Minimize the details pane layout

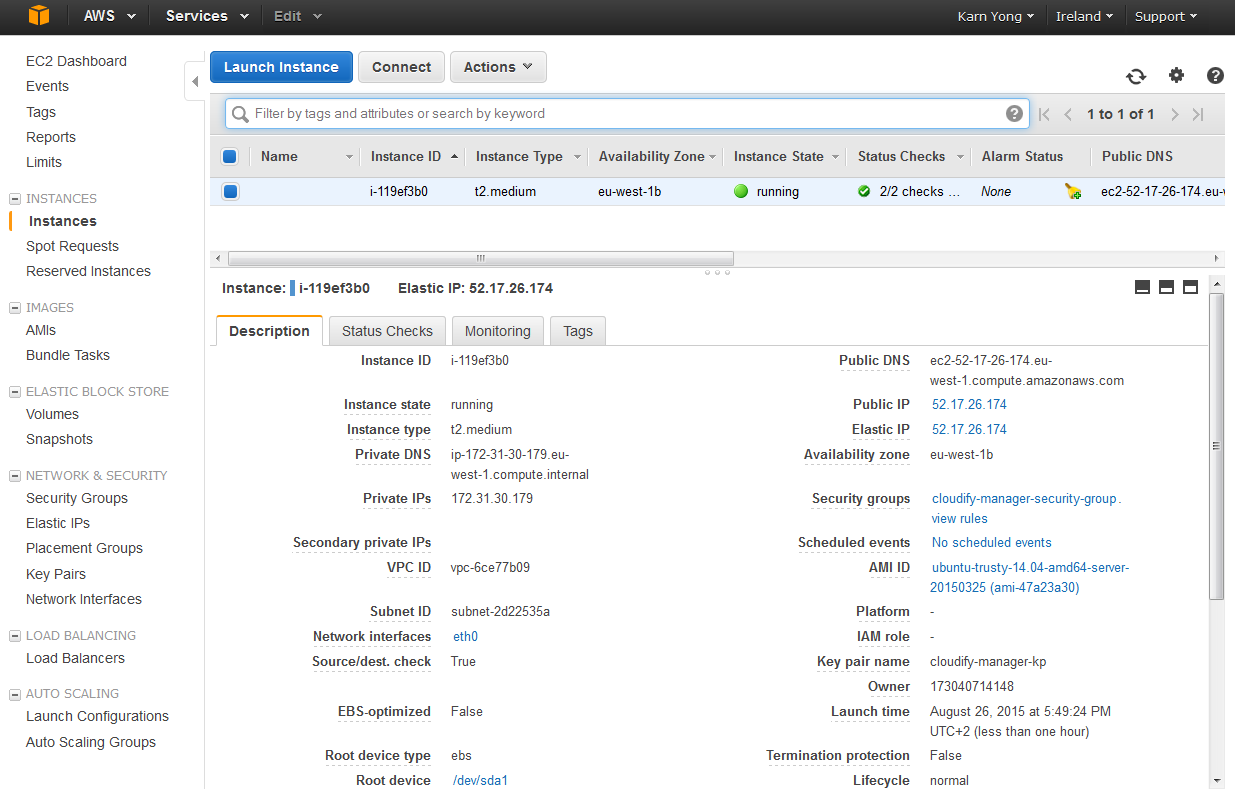[x=1143, y=288]
